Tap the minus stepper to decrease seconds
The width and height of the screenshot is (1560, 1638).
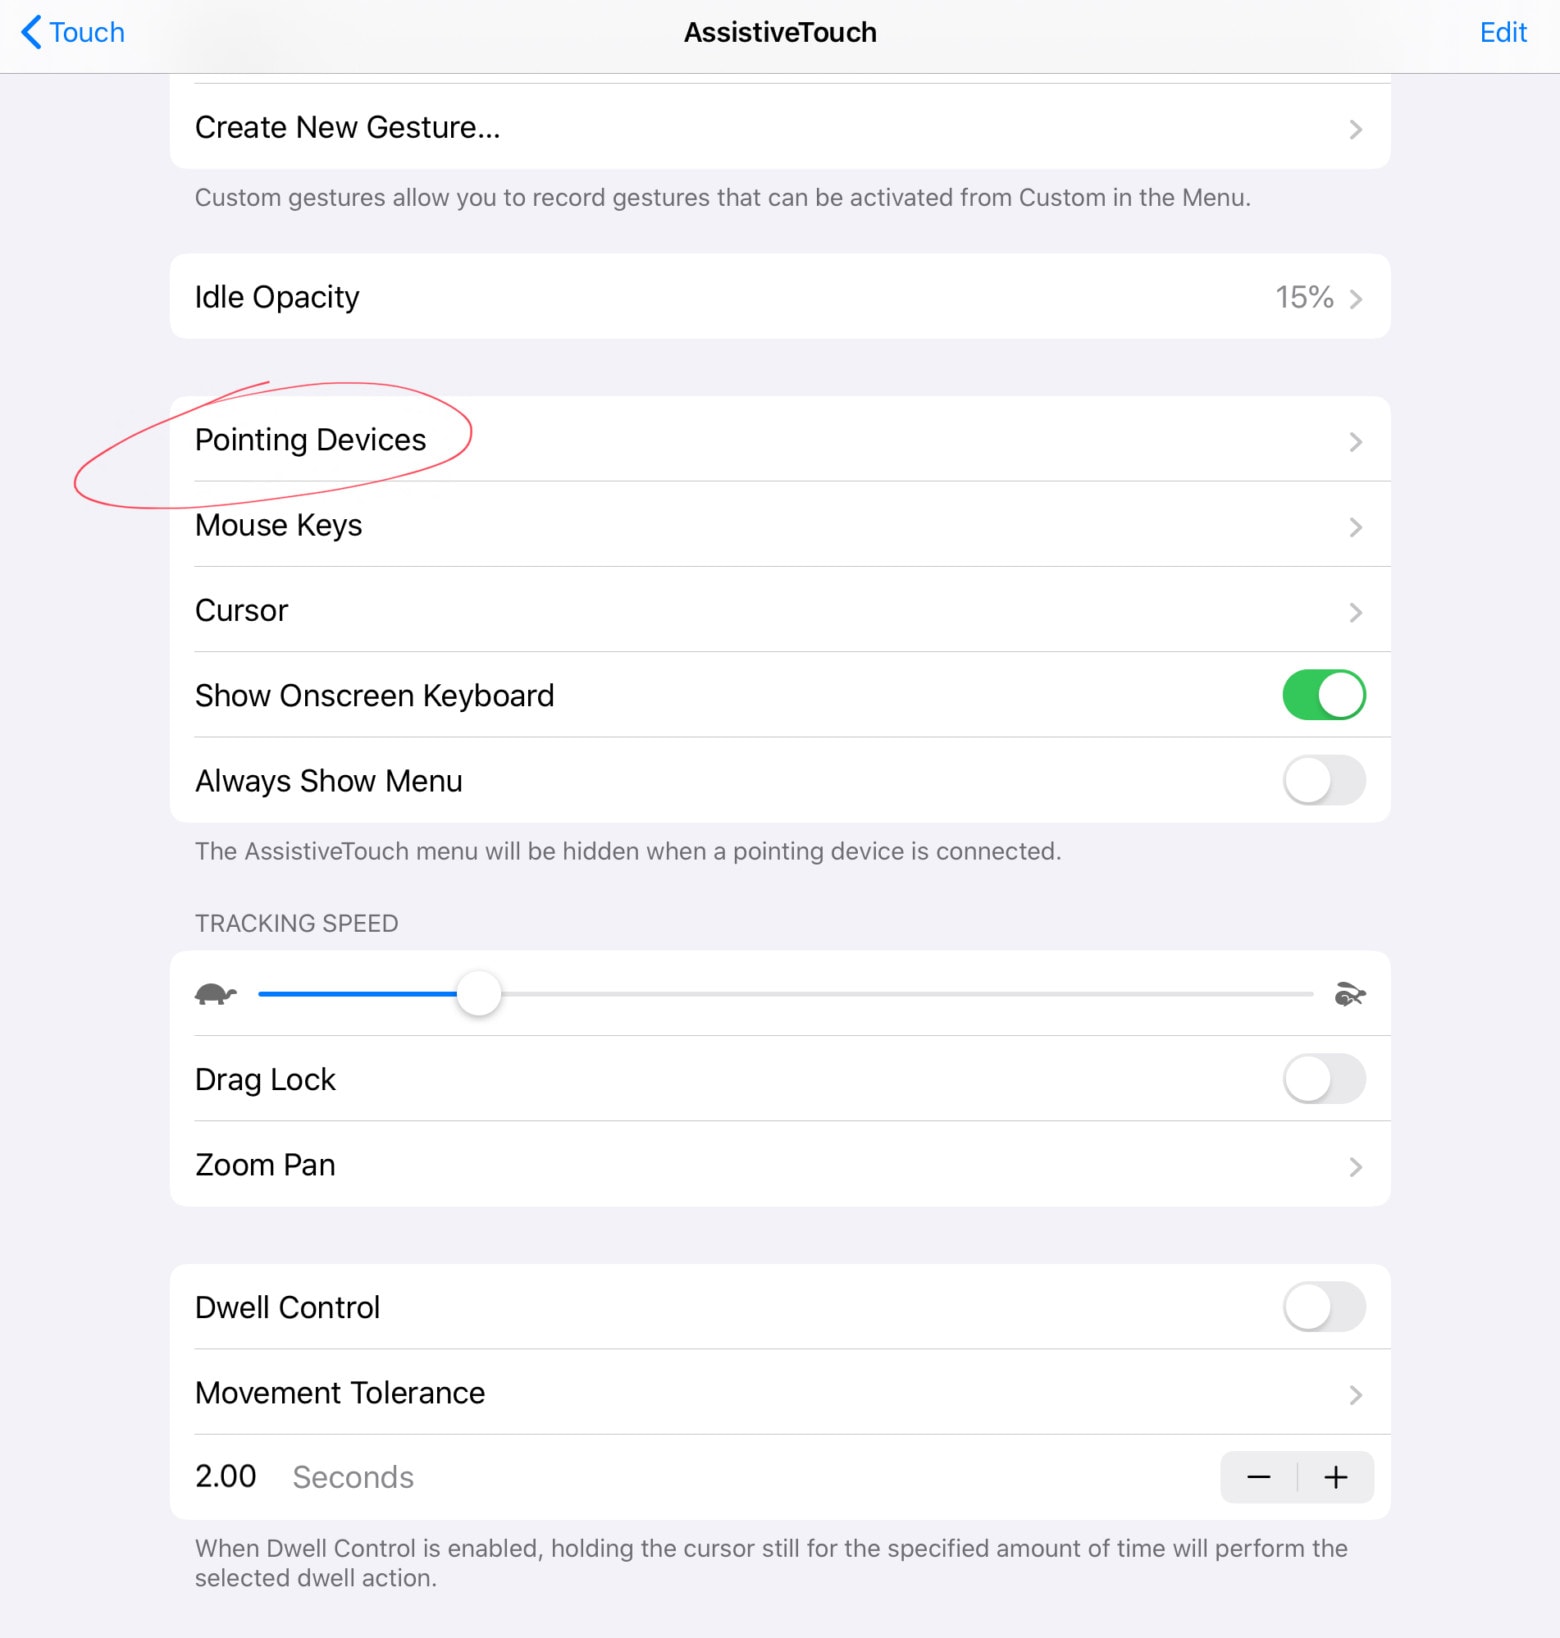[x=1258, y=1477]
